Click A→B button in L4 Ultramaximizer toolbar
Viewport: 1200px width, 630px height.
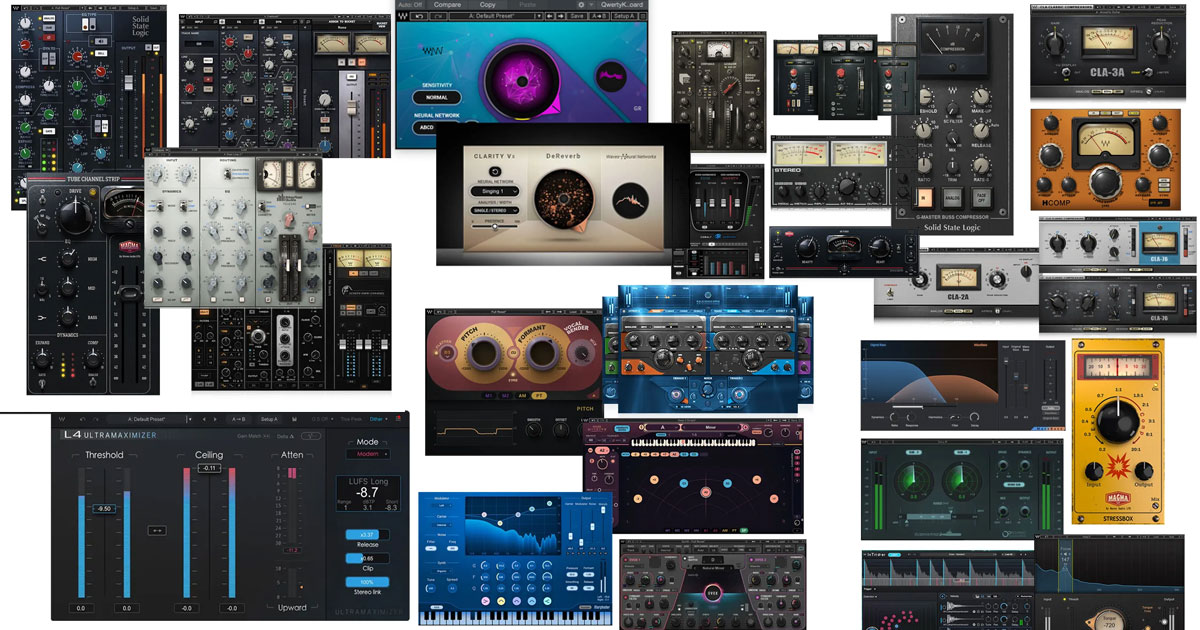point(238,419)
